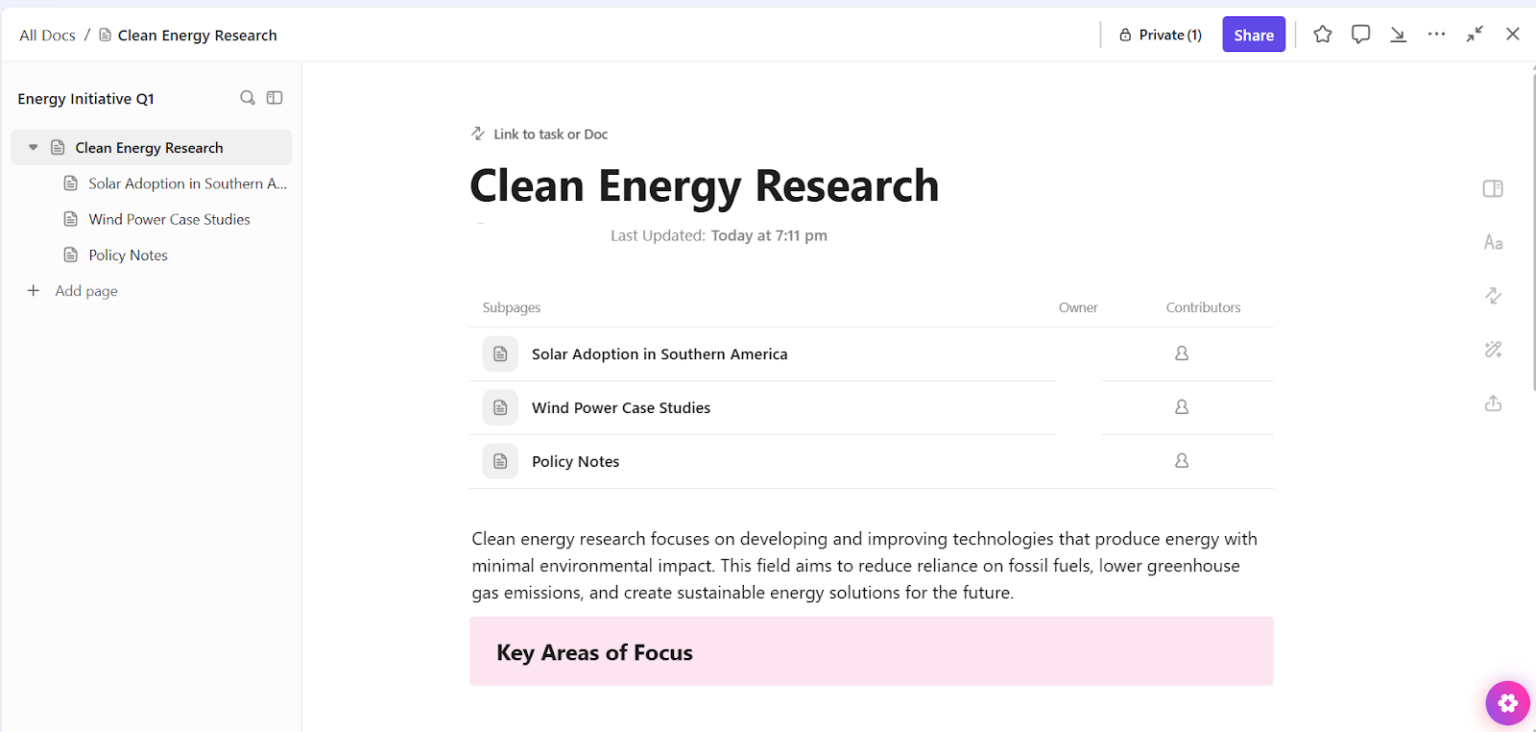Image resolution: width=1536 pixels, height=732 pixels.
Task: Click the pink settings gear in bottom corner
Action: (1508, 703)
